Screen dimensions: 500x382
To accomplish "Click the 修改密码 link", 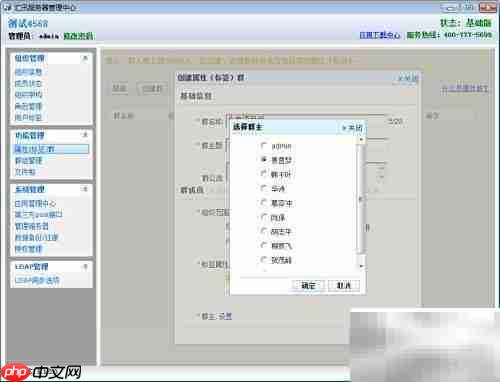I will 79,36.
